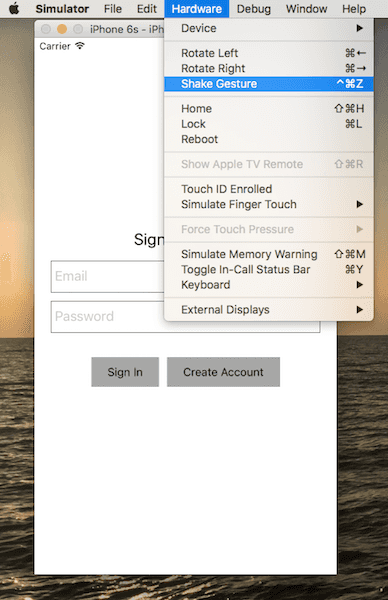Click the iPhone 6s window title
This screenshot has height=600, width=388.
coord(127,29)
